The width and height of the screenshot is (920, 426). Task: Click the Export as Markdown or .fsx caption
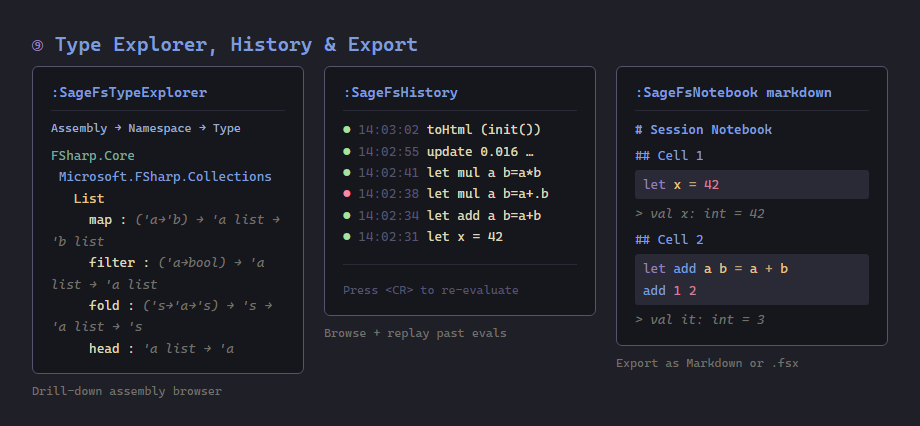point(707,363)
